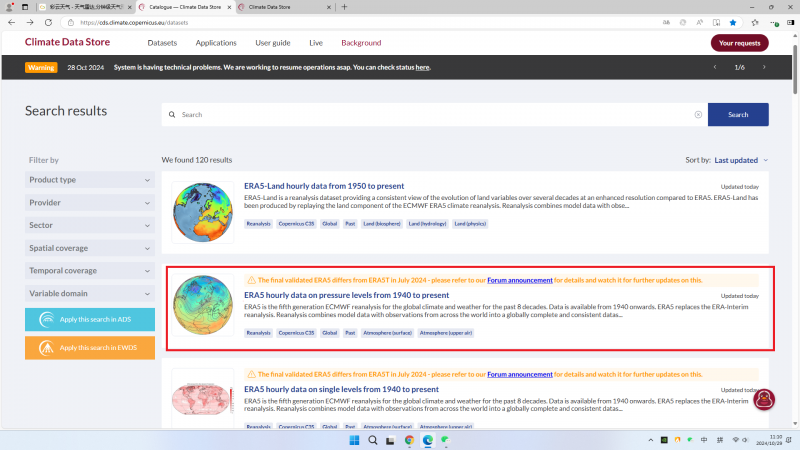Open Windows Start menu
Viewport: 800px width, 450px height.
pos(352,440)
